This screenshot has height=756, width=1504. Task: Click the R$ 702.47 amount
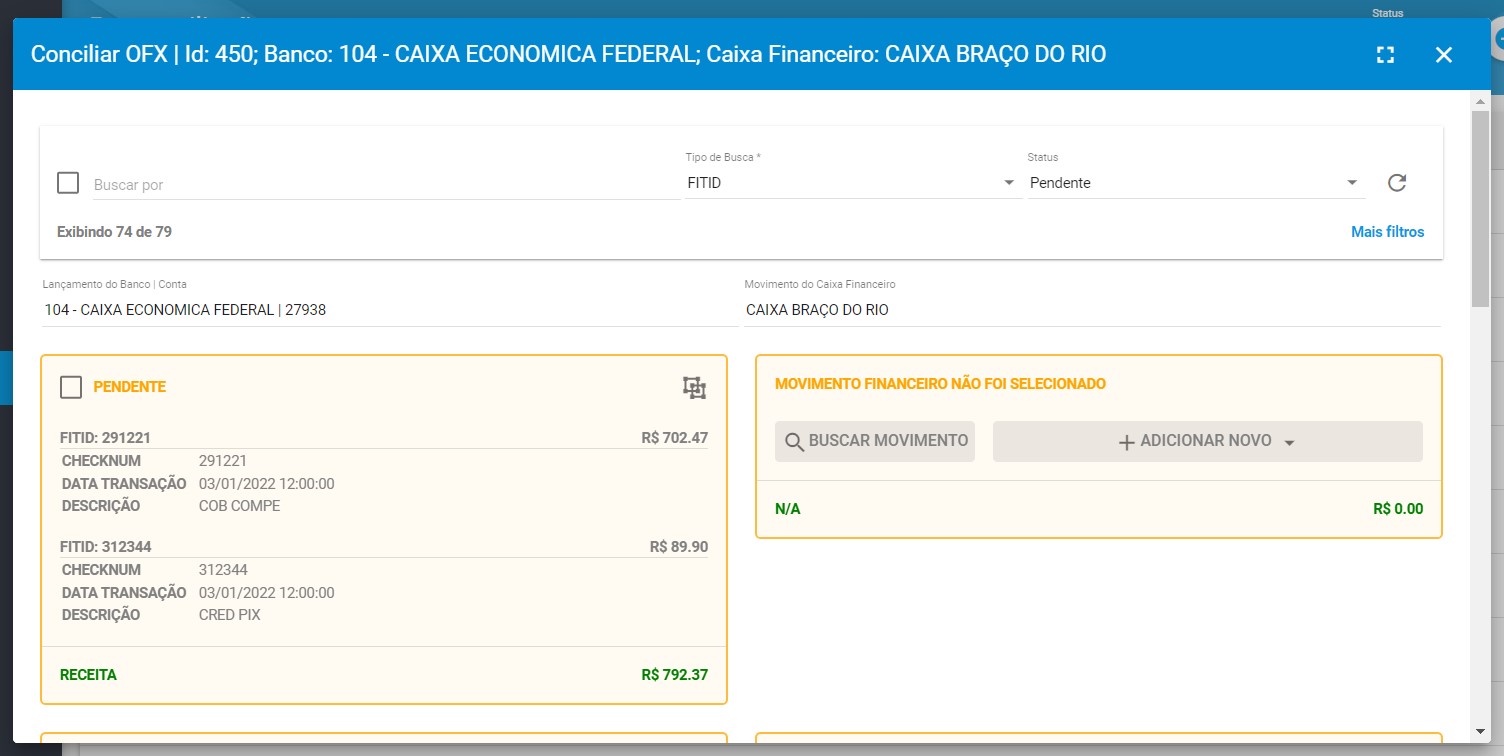tap(675, 438)
